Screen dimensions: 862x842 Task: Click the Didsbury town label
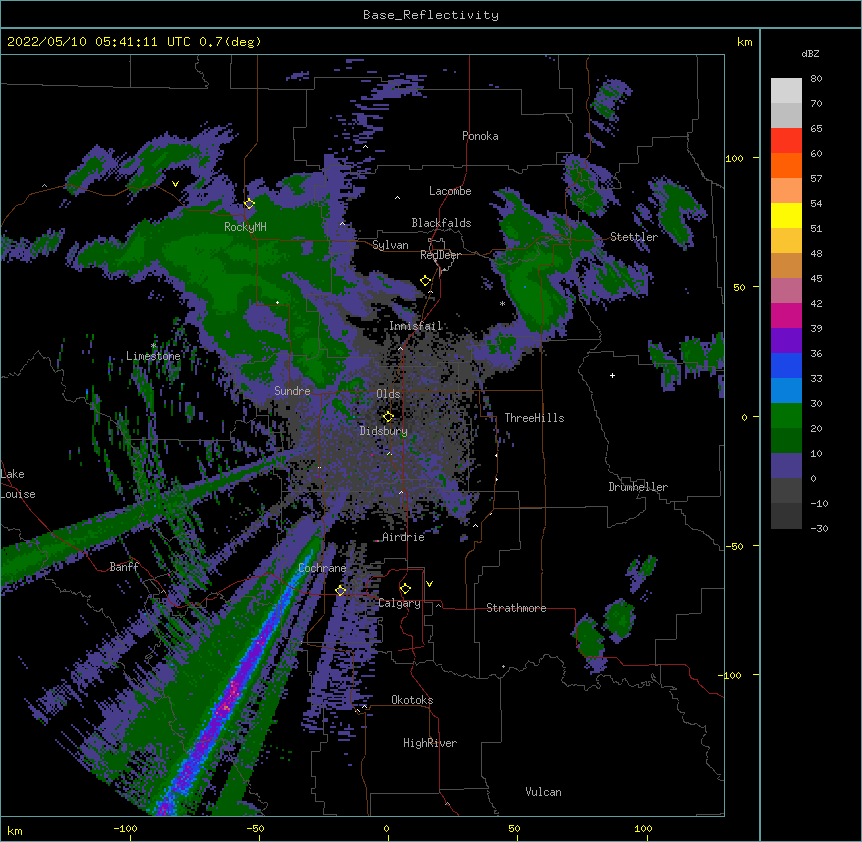point(384,431)
